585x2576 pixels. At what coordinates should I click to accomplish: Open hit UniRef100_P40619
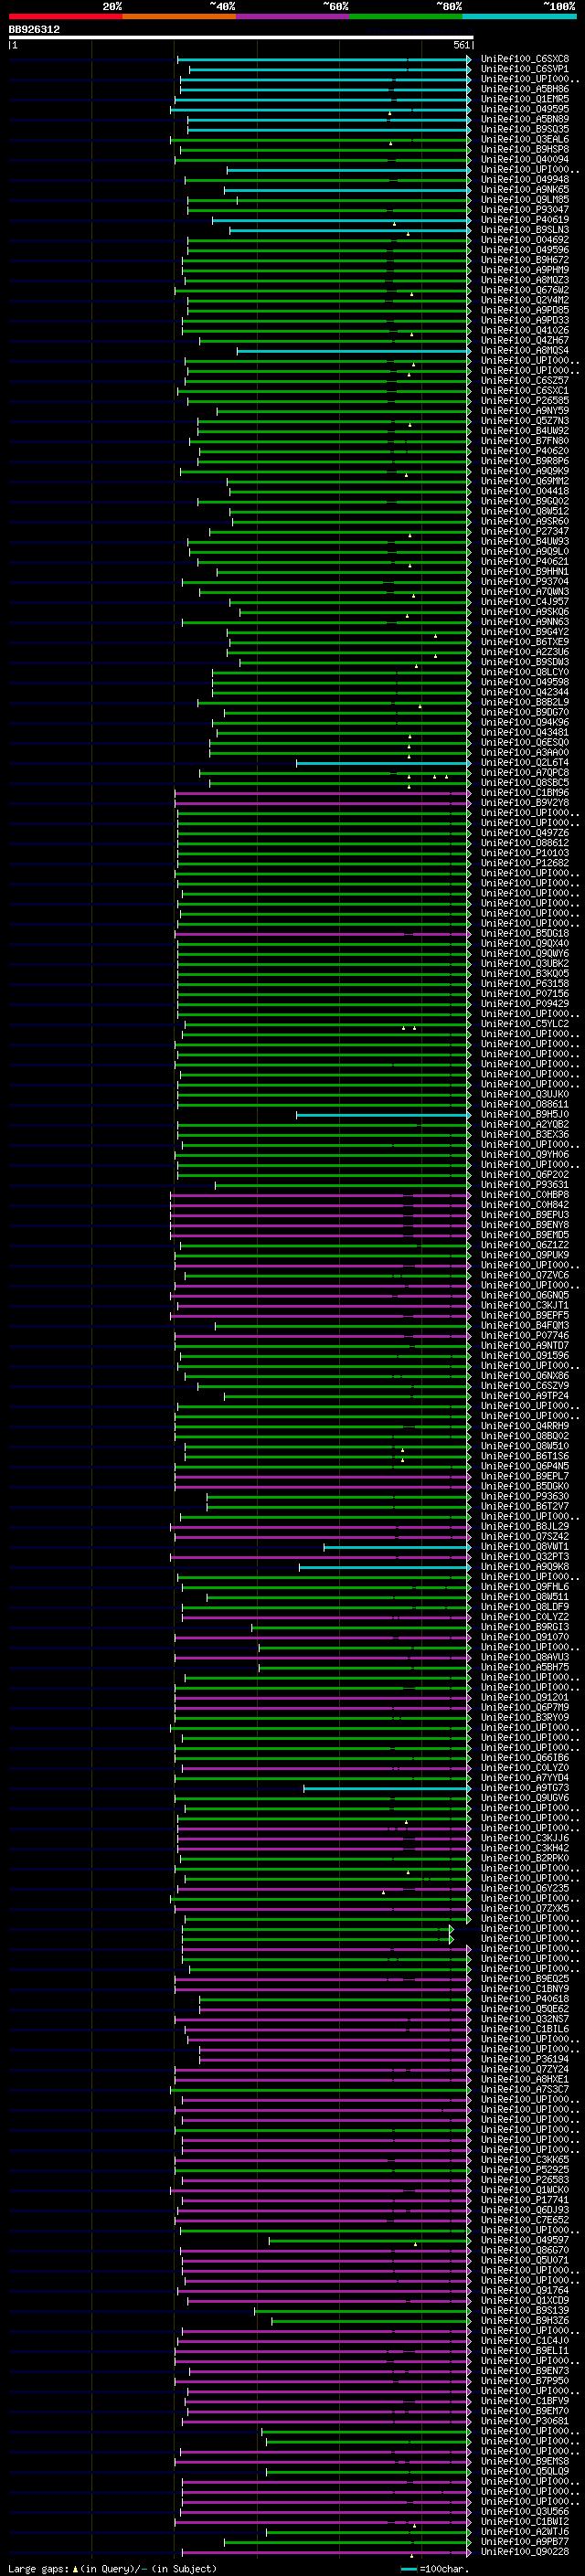[525, 220]
